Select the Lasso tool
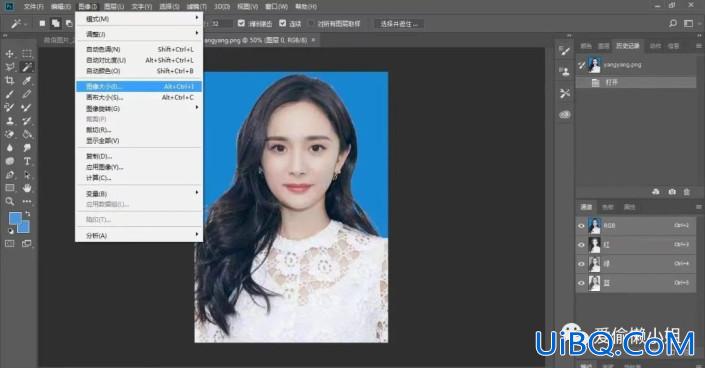The height and width of the screenshot is (368, 705). coord(9,67)
